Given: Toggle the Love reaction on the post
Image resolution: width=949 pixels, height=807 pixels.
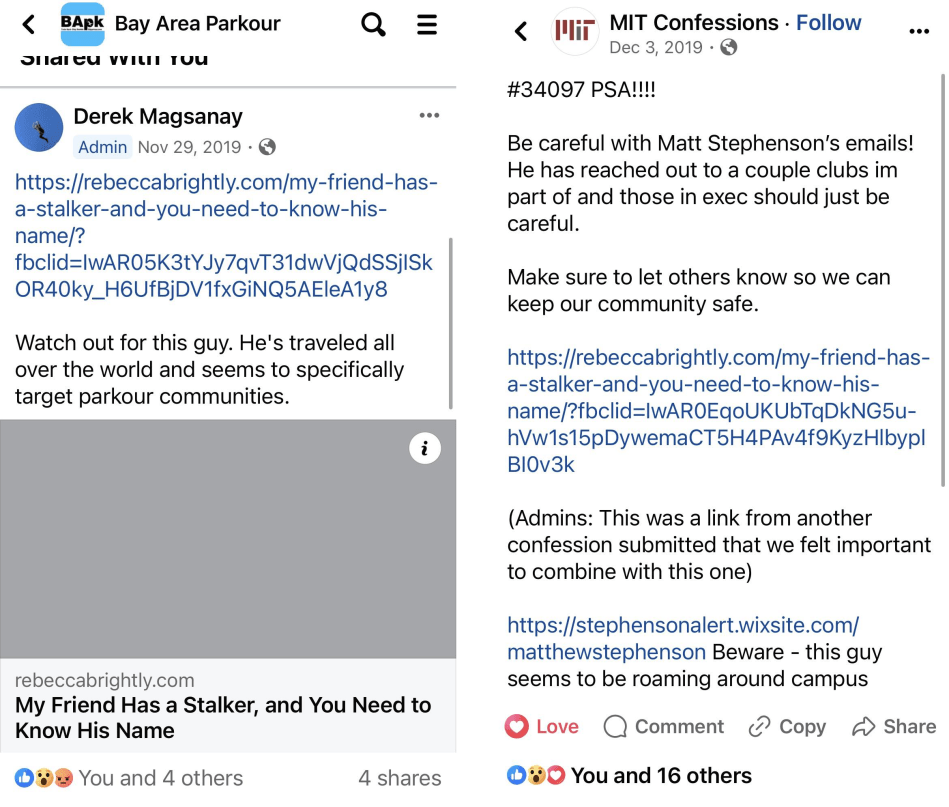Looking at the screenshot, I should (543, 727).
